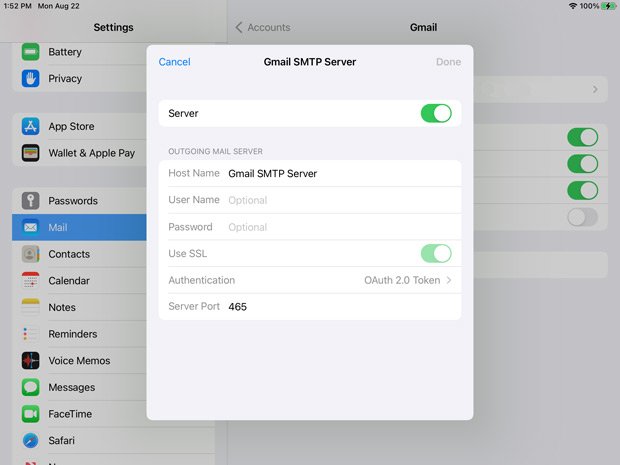Go back using the Accounts chevron
The width and height of the screenshot is (620, 465).
click(x=238, y=27)
